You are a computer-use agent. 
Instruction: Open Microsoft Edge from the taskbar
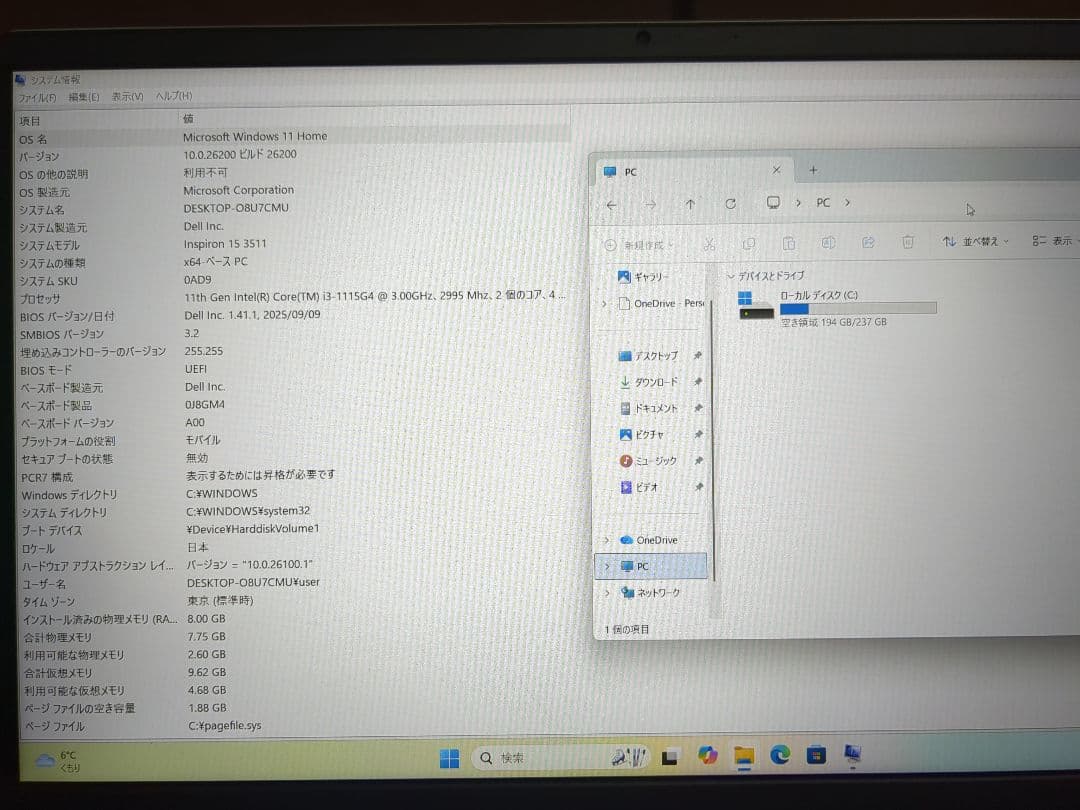[x=781, y=757]
